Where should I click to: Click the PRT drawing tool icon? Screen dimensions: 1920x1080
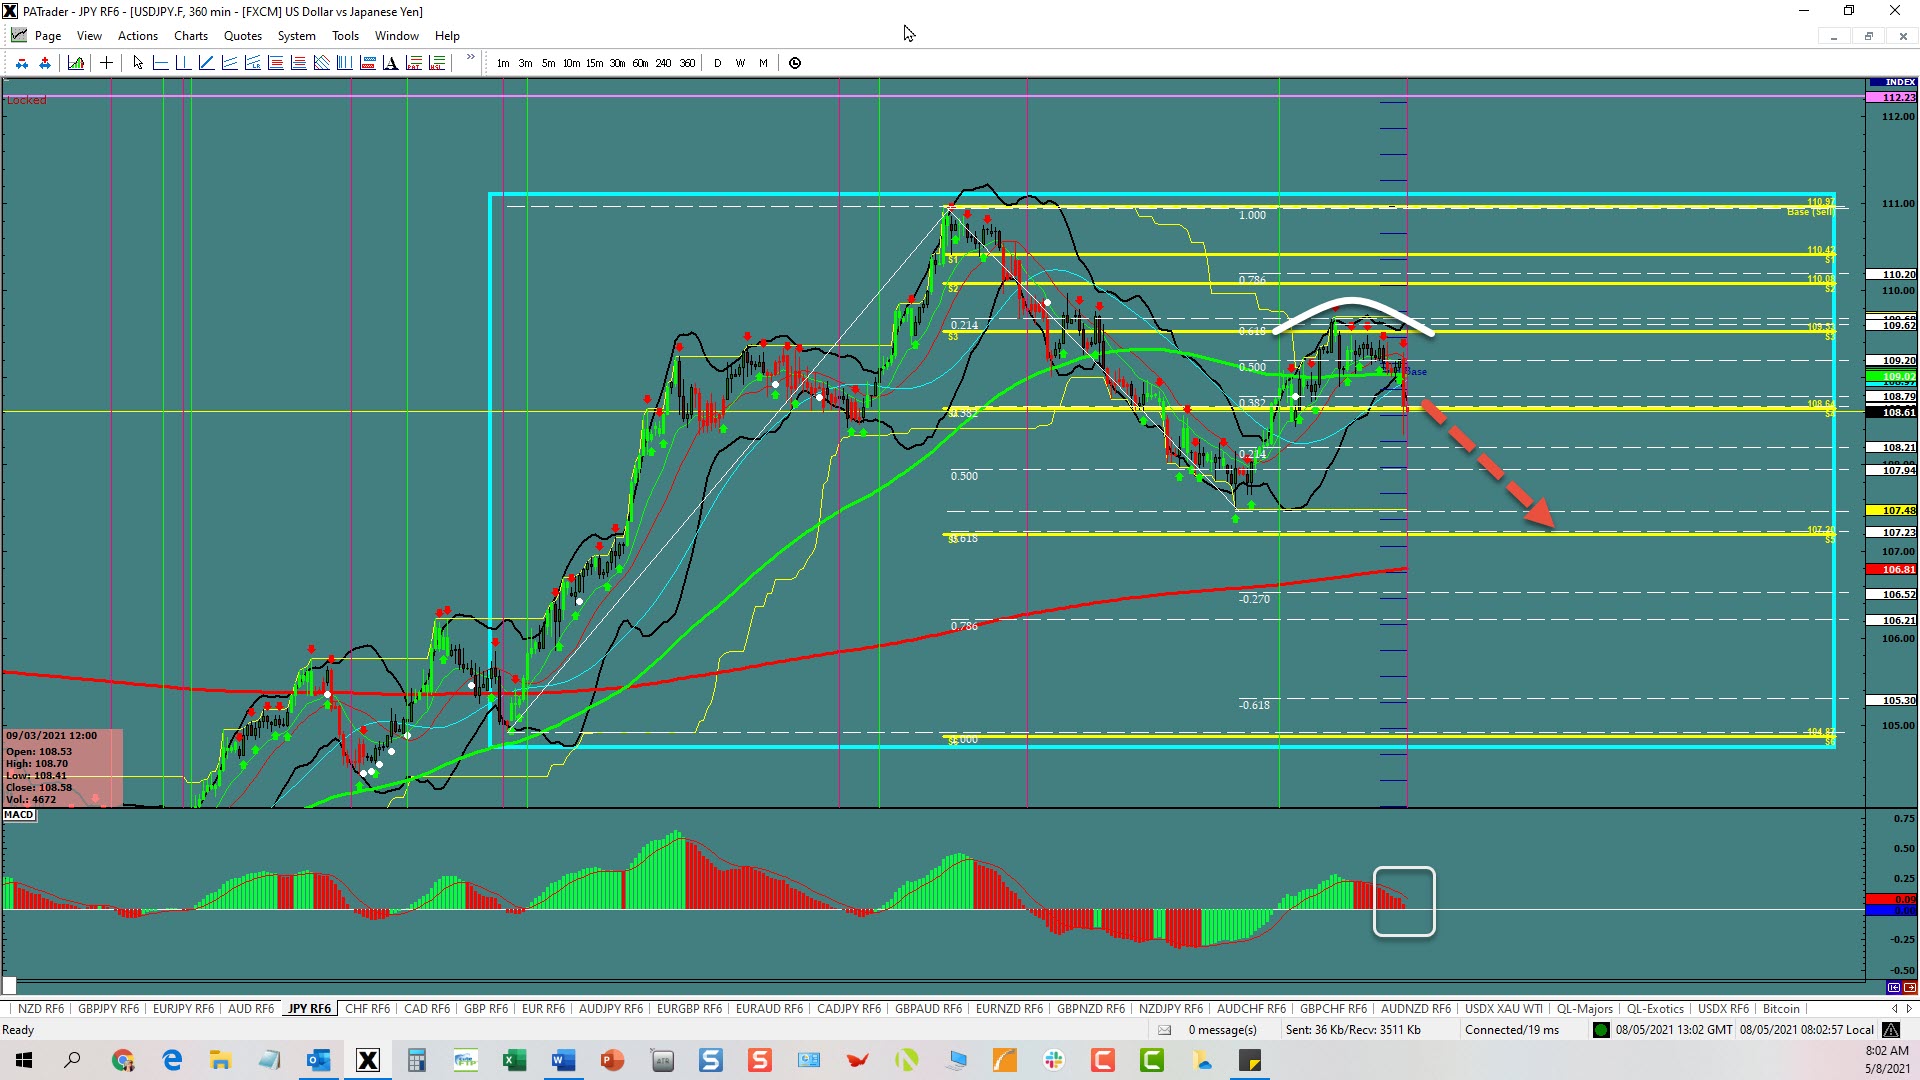(413, 63)
